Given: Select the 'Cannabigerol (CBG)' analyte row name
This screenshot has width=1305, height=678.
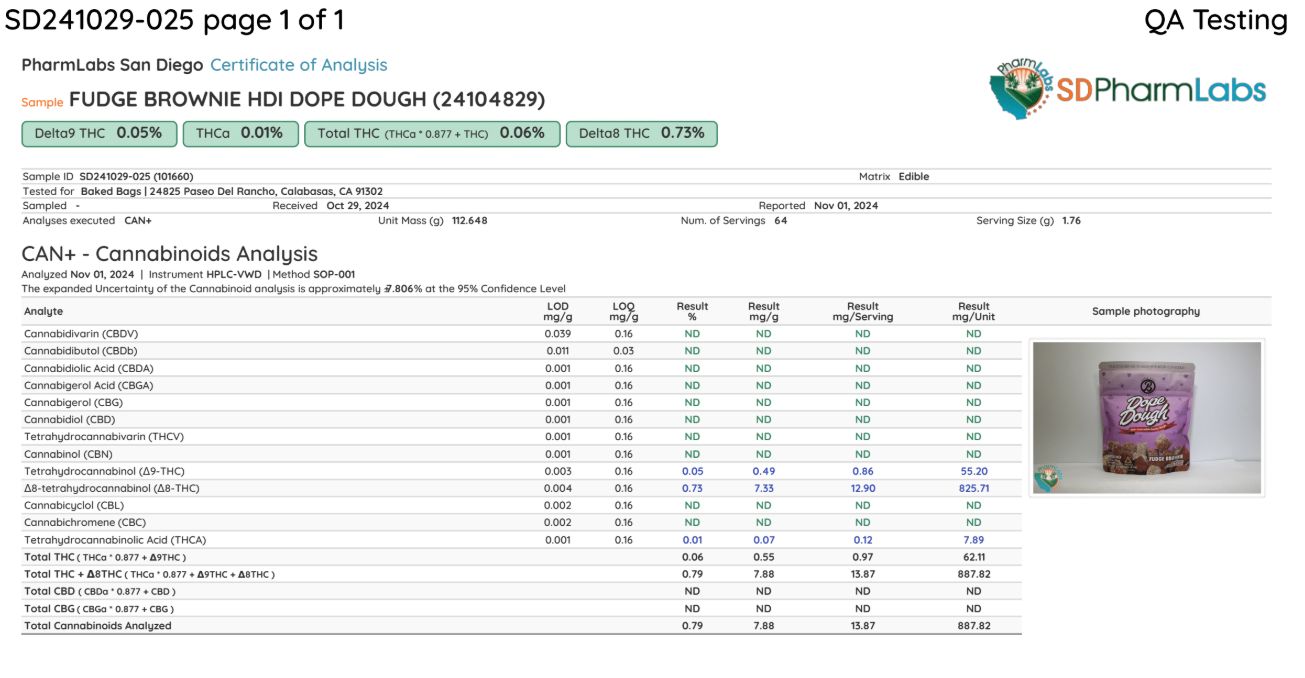Looking at the screenshot, I should [72, 402].
